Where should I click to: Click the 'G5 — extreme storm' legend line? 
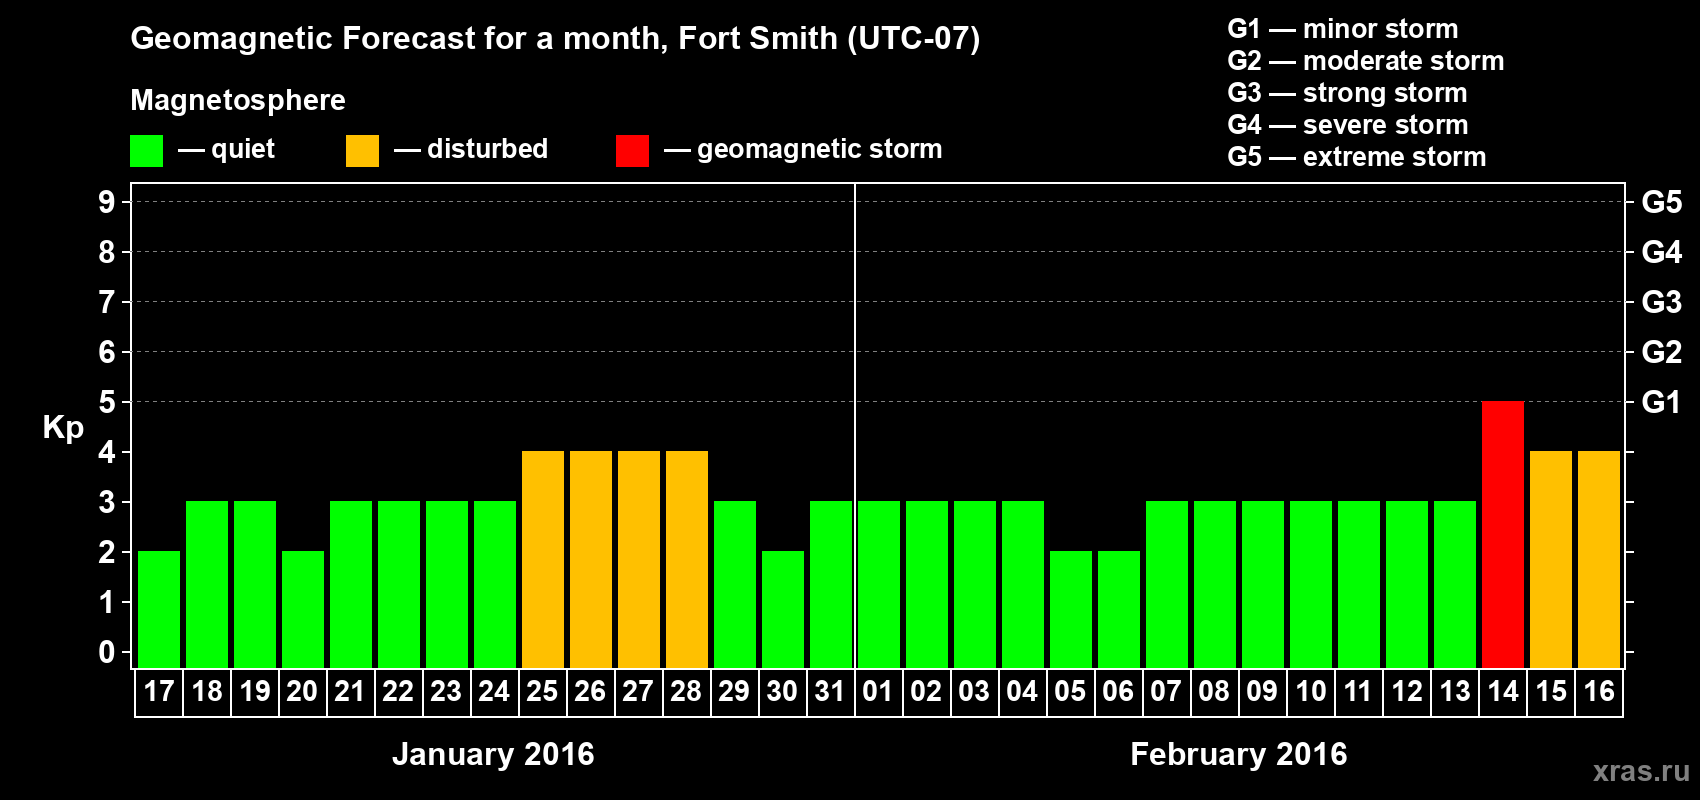click(x=1357, y=157)
